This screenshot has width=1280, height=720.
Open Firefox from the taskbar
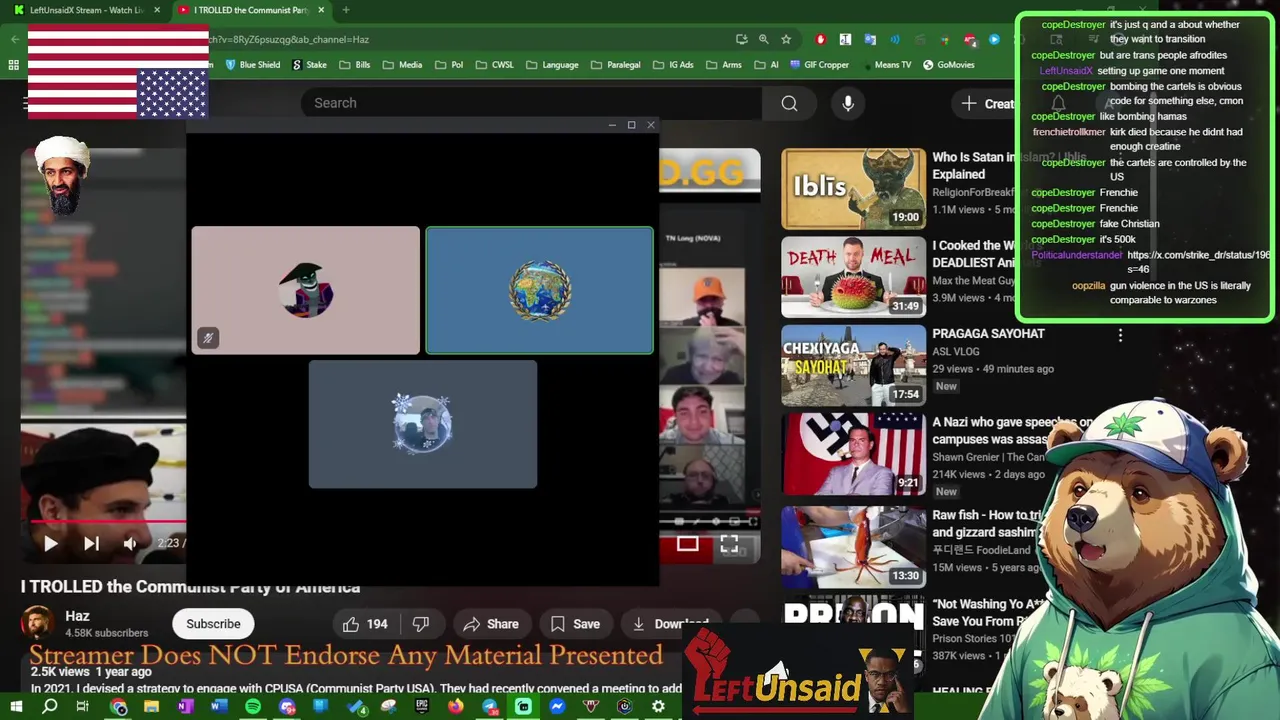(456, 707)
